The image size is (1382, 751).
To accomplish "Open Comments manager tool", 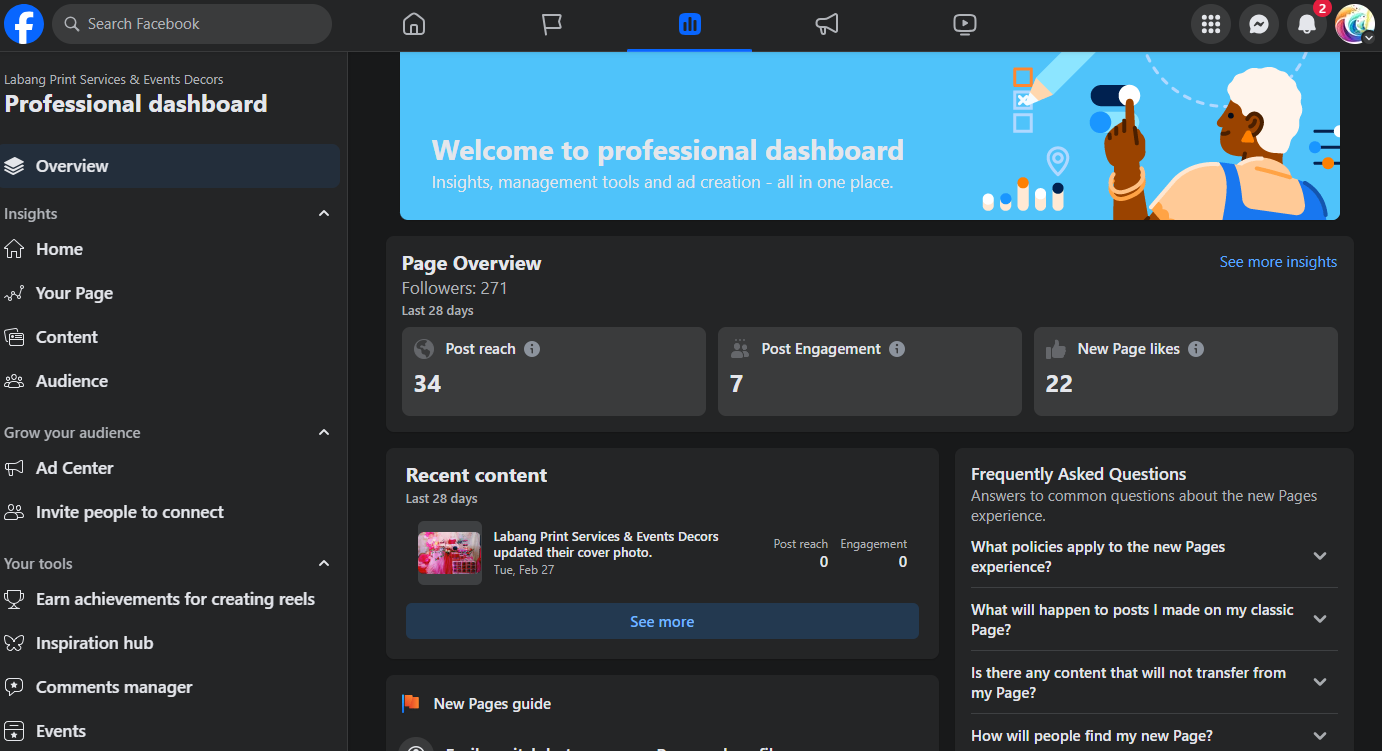I will (170, 687).
